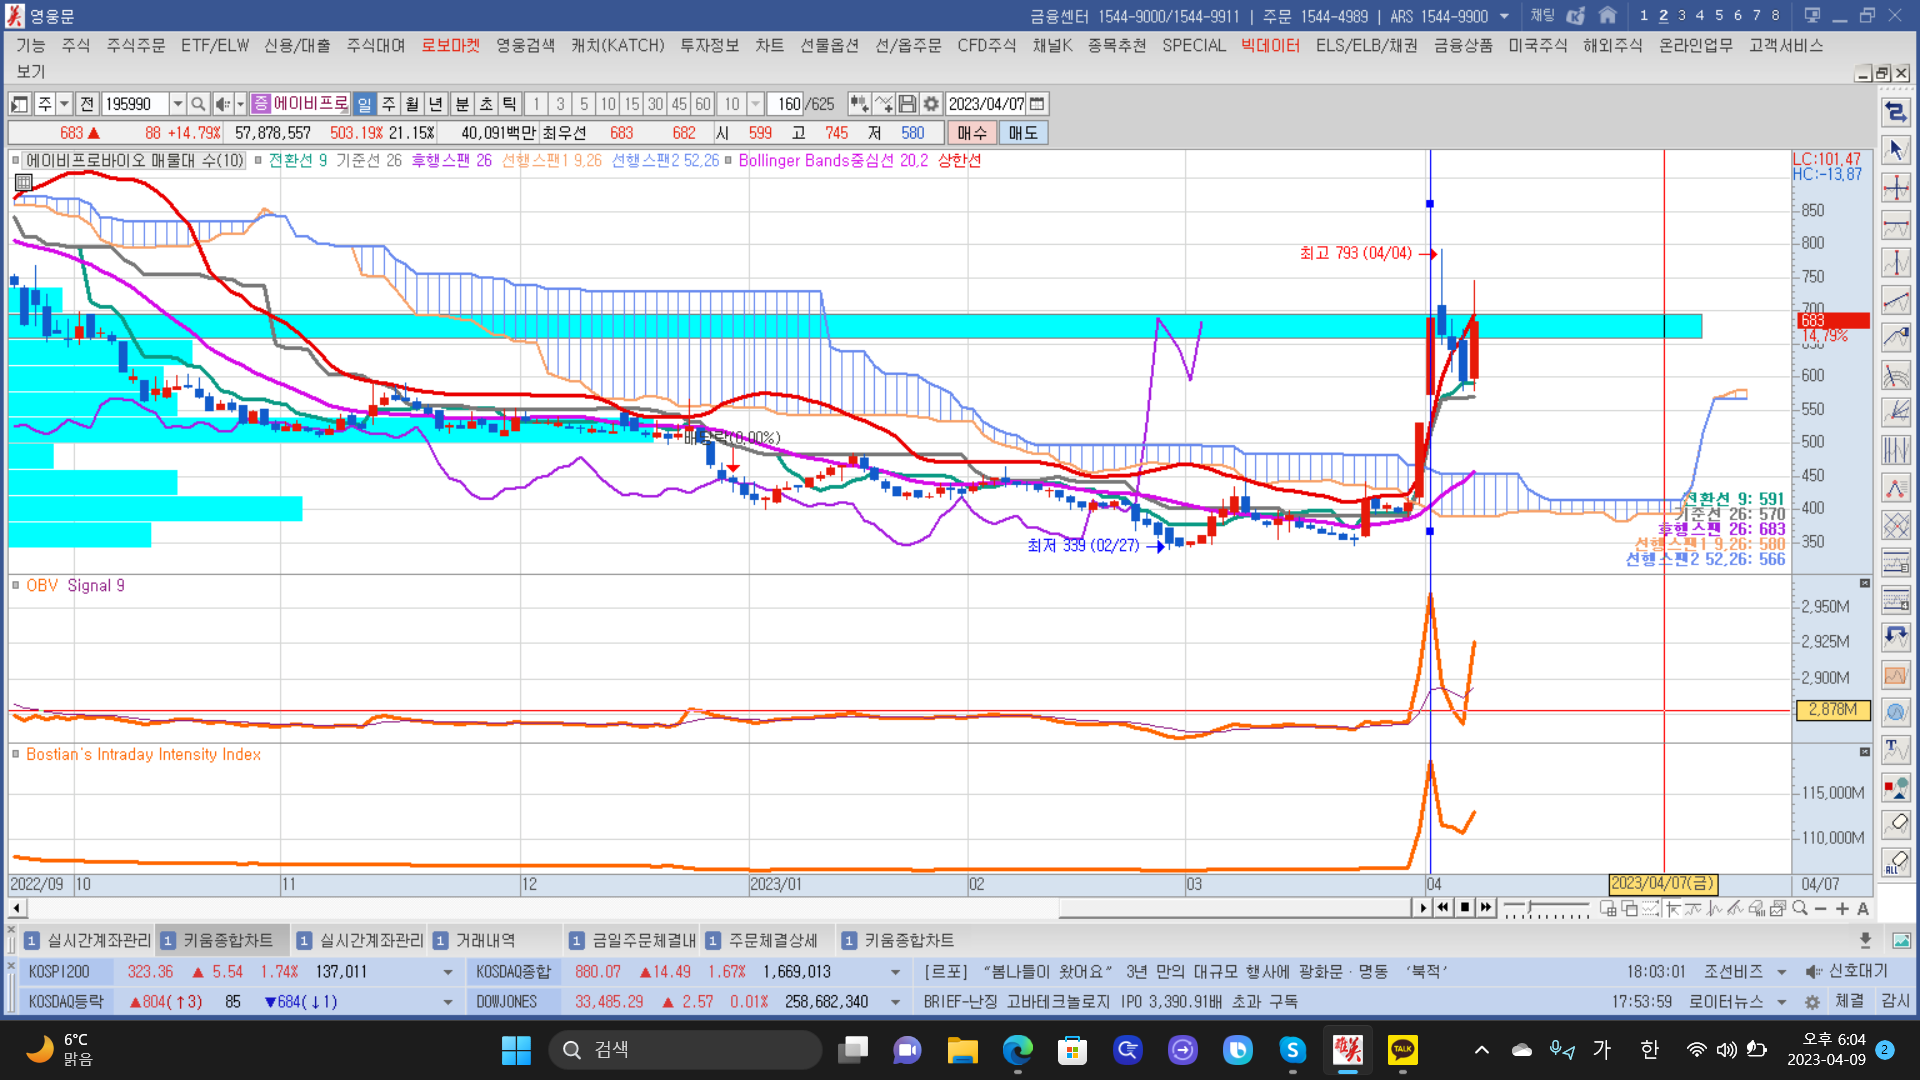
Task: Expand the DOWJONES index dropdown
Action: point(895,1002)
